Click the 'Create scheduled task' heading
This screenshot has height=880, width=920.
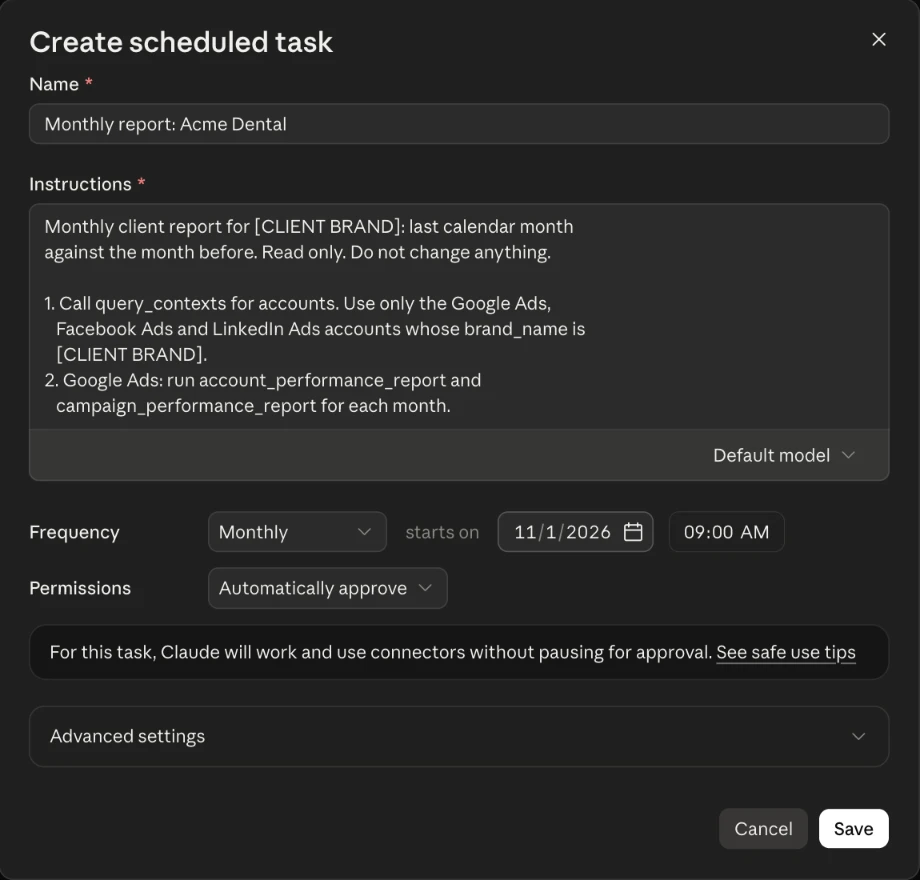(x=181, y=42)
